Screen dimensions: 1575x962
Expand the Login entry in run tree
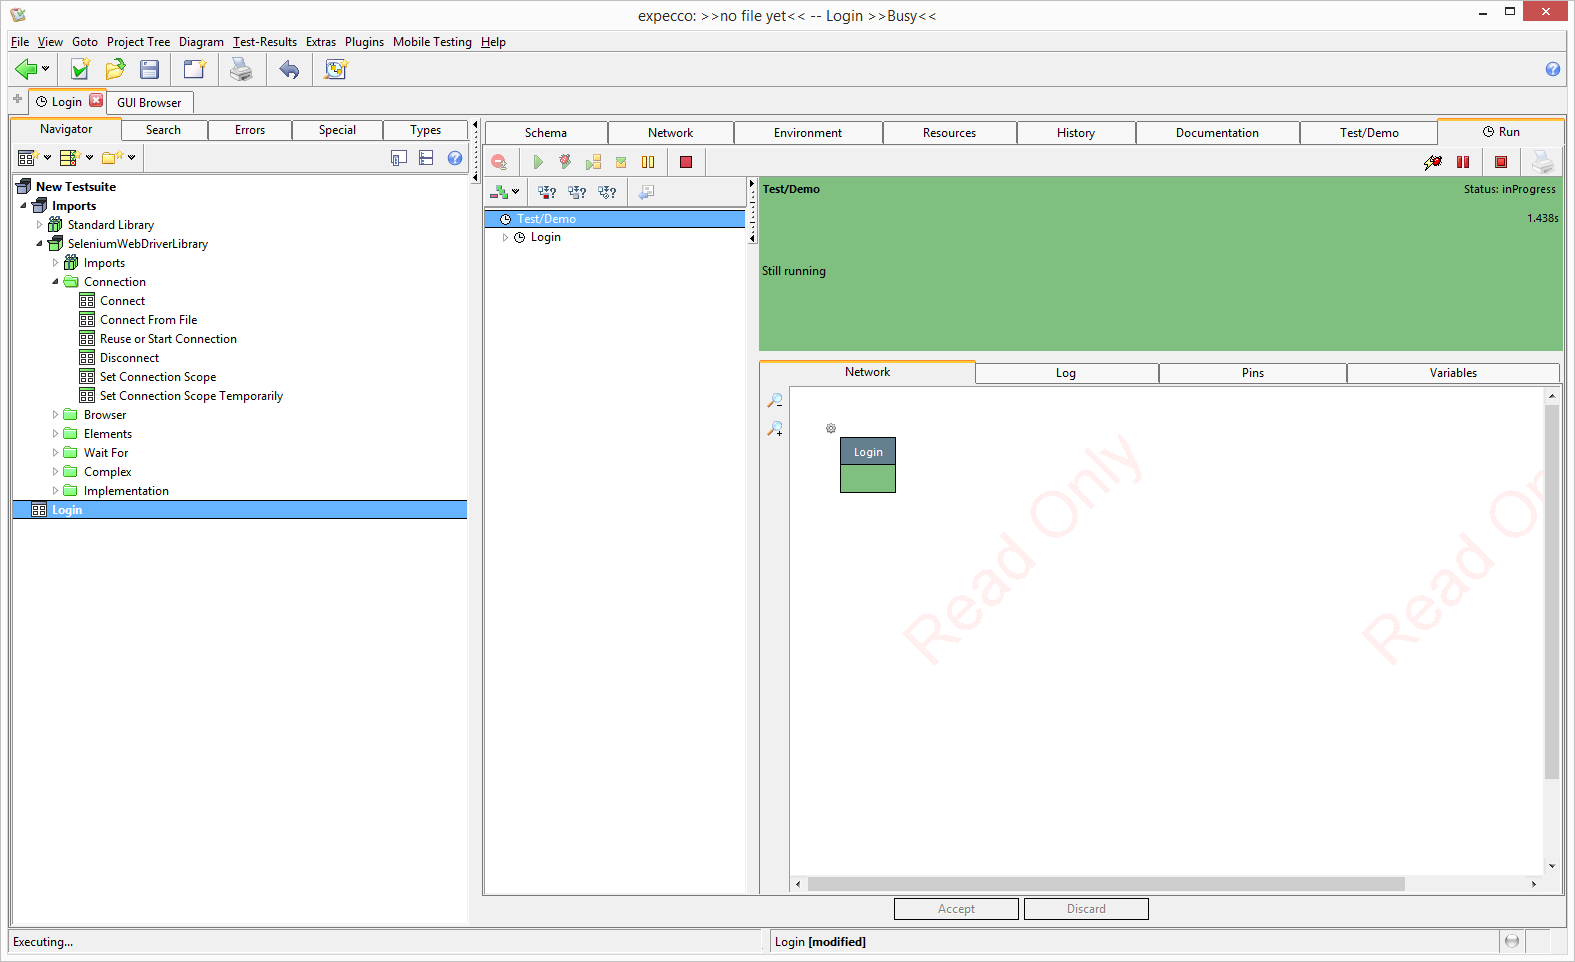(505, 238)
